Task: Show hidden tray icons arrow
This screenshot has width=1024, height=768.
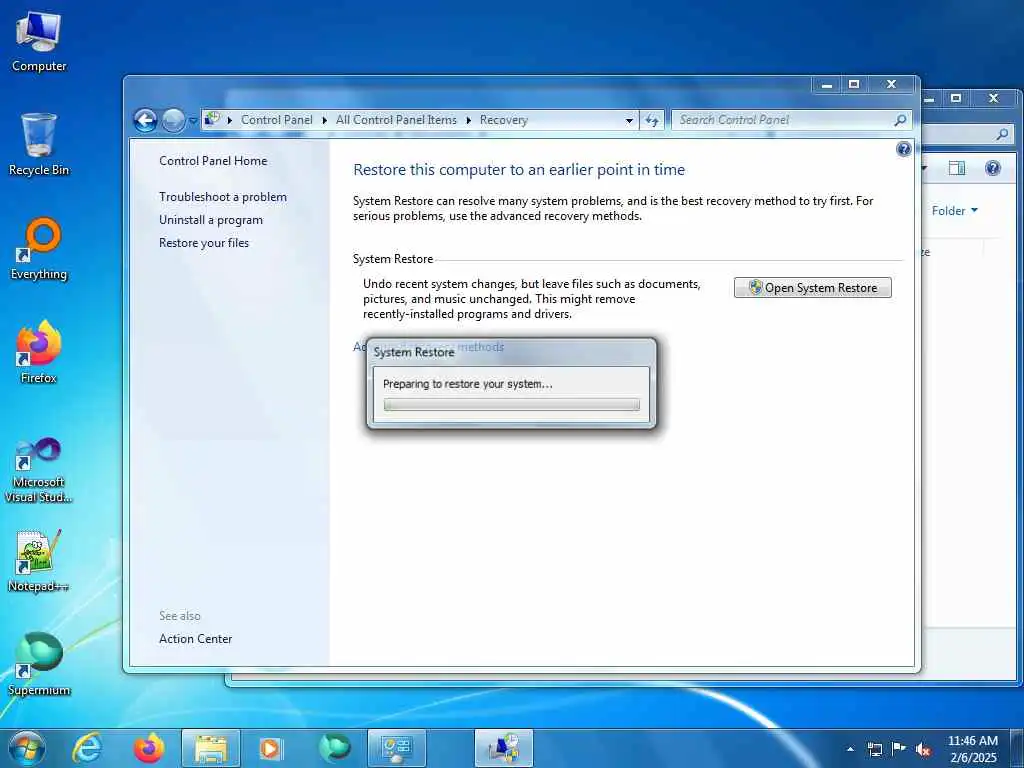Action: tap(850, 749)
